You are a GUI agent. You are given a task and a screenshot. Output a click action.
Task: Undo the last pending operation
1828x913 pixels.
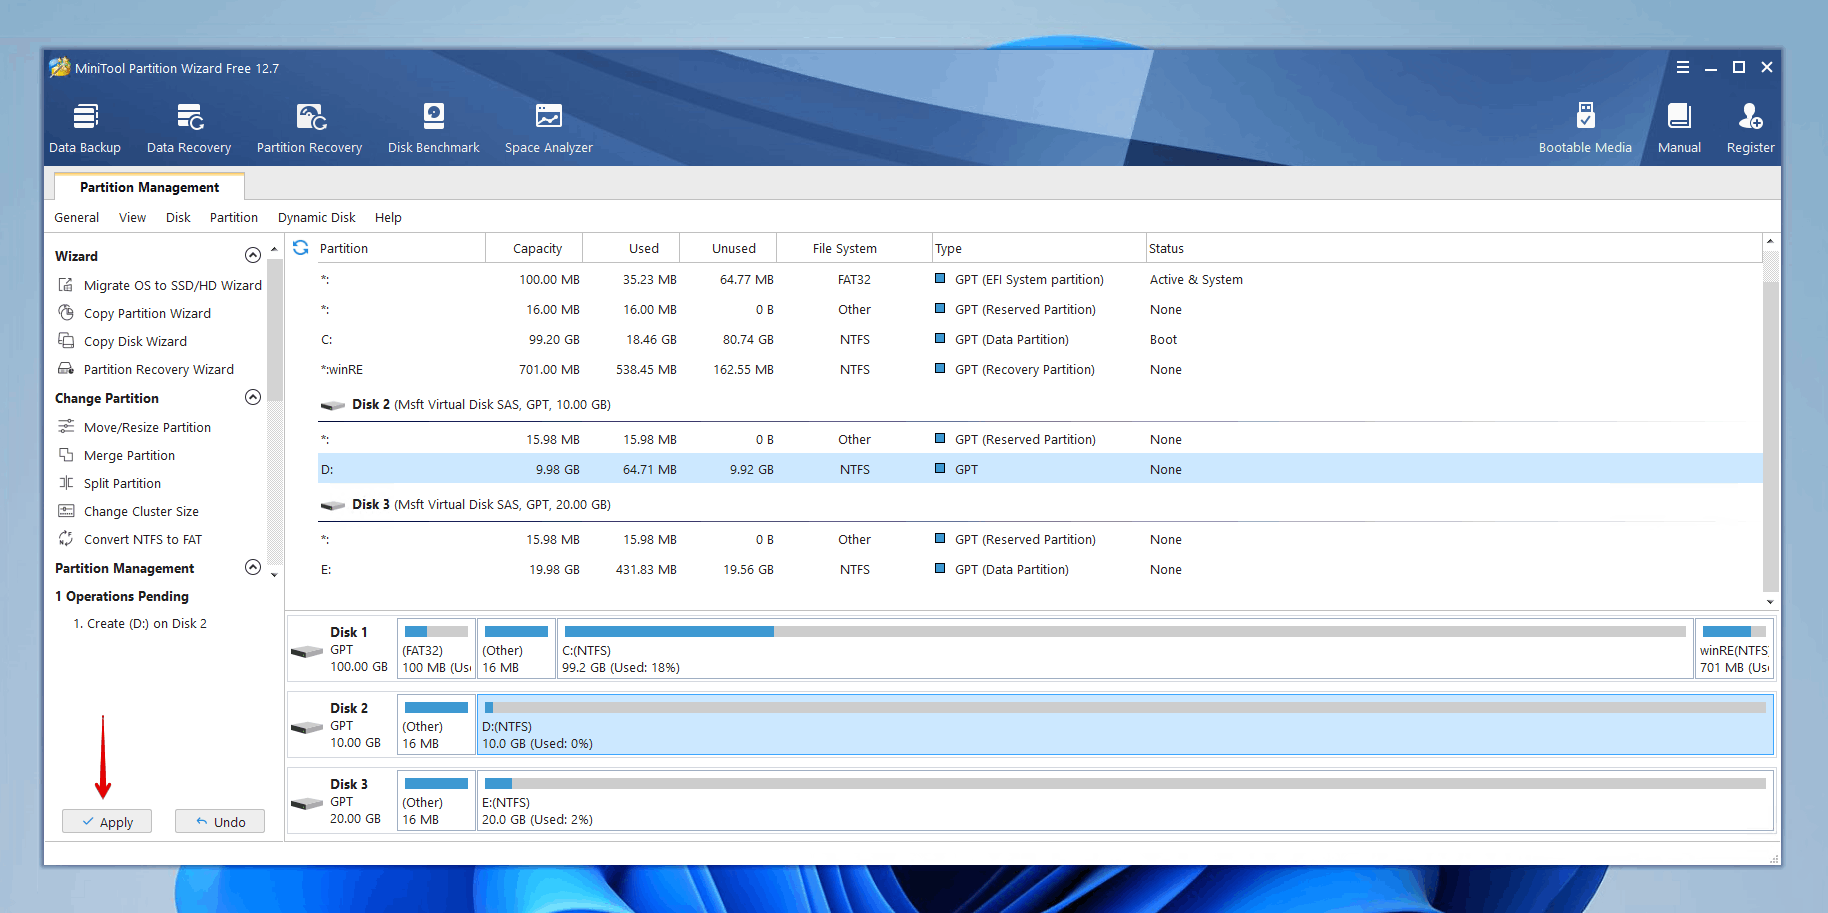(220, 821)
